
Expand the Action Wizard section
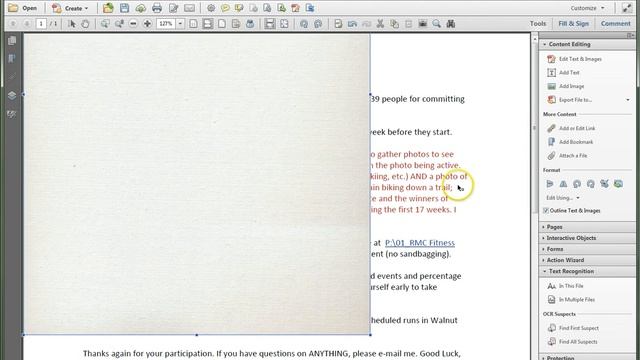click(587, 260)
